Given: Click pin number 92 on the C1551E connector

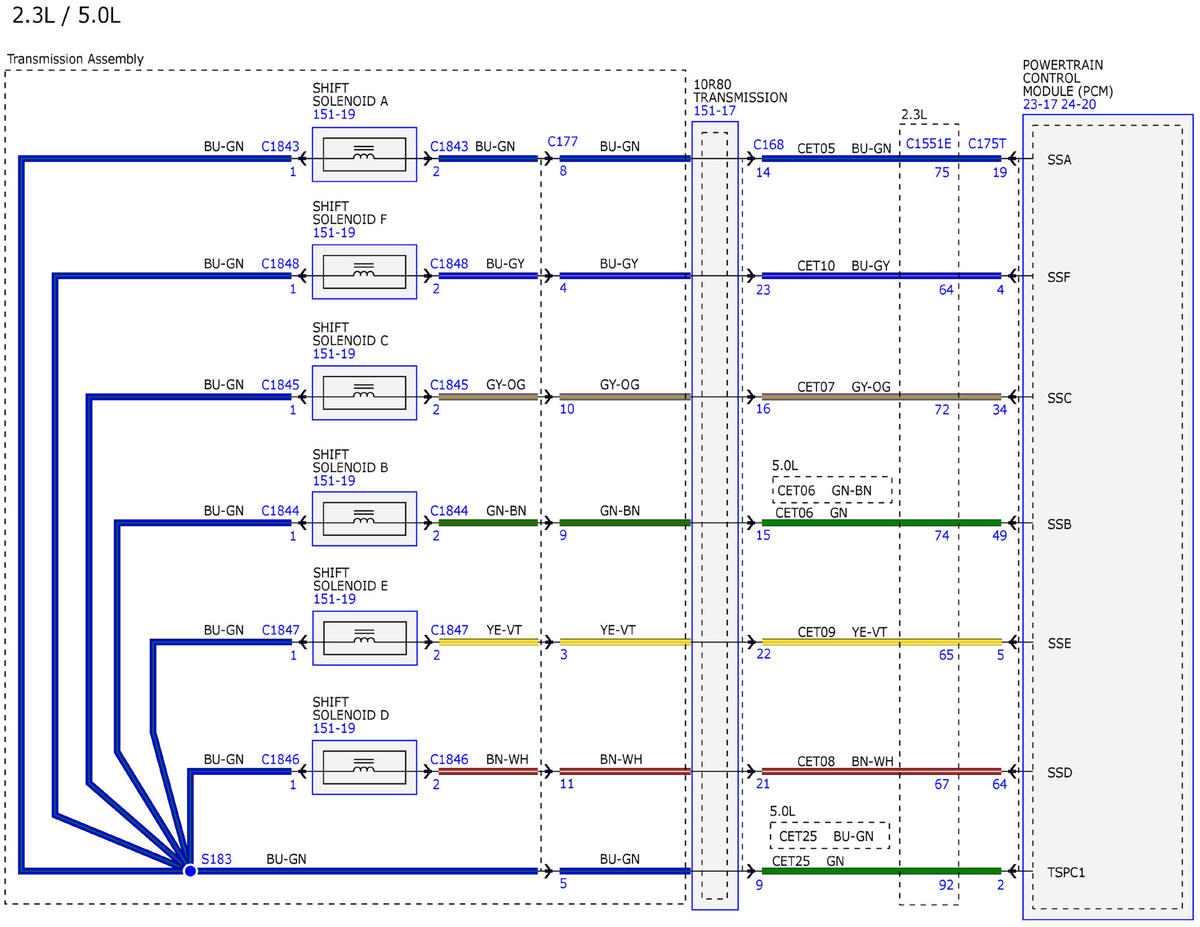Looking at the screenshot, I should 945,885.
